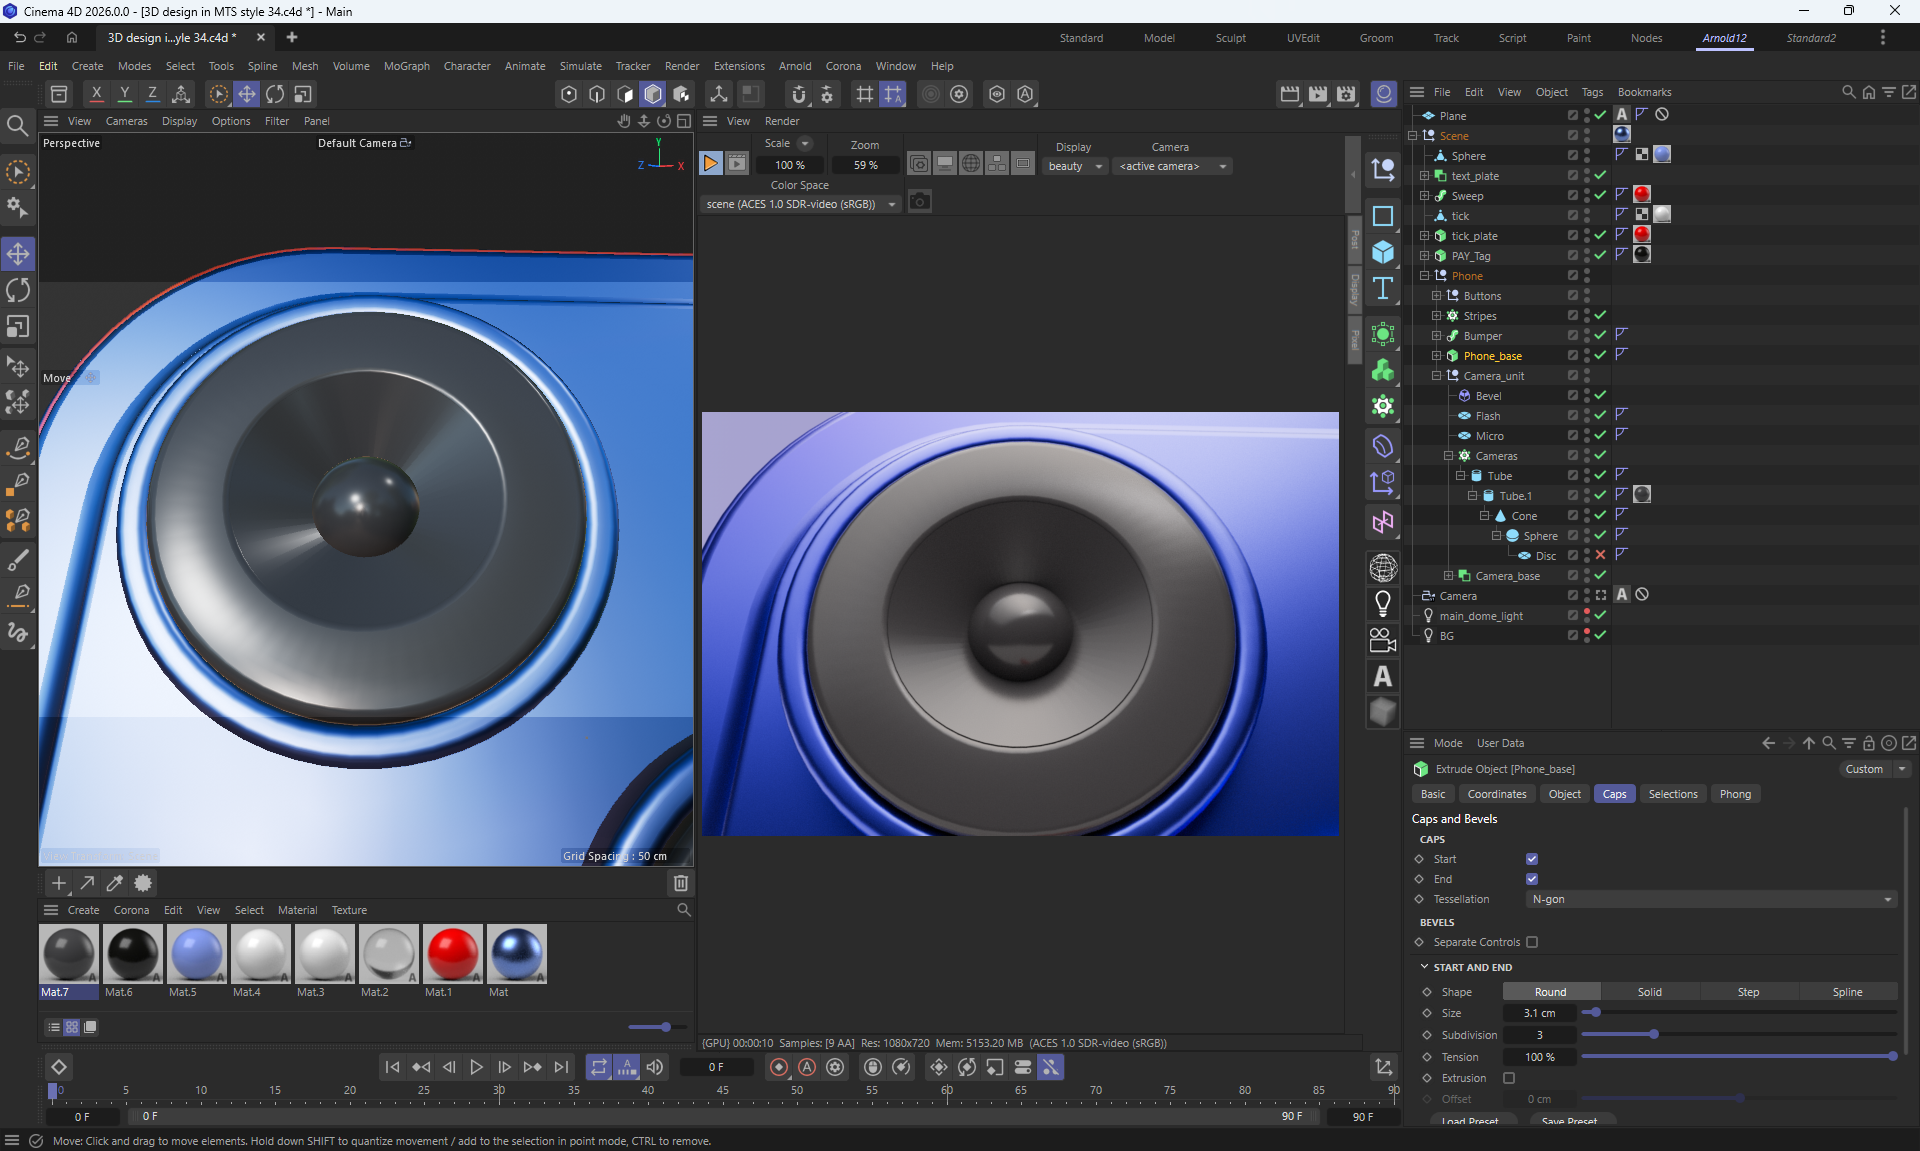Switch to the Coordinates tab

pyautogui.click(x=1496, y=794)
